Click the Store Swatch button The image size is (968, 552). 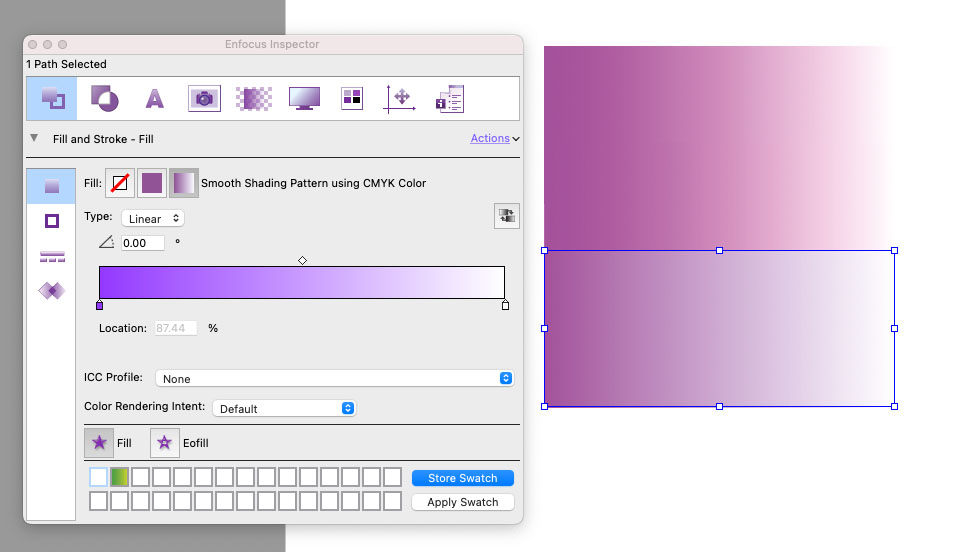462,478
